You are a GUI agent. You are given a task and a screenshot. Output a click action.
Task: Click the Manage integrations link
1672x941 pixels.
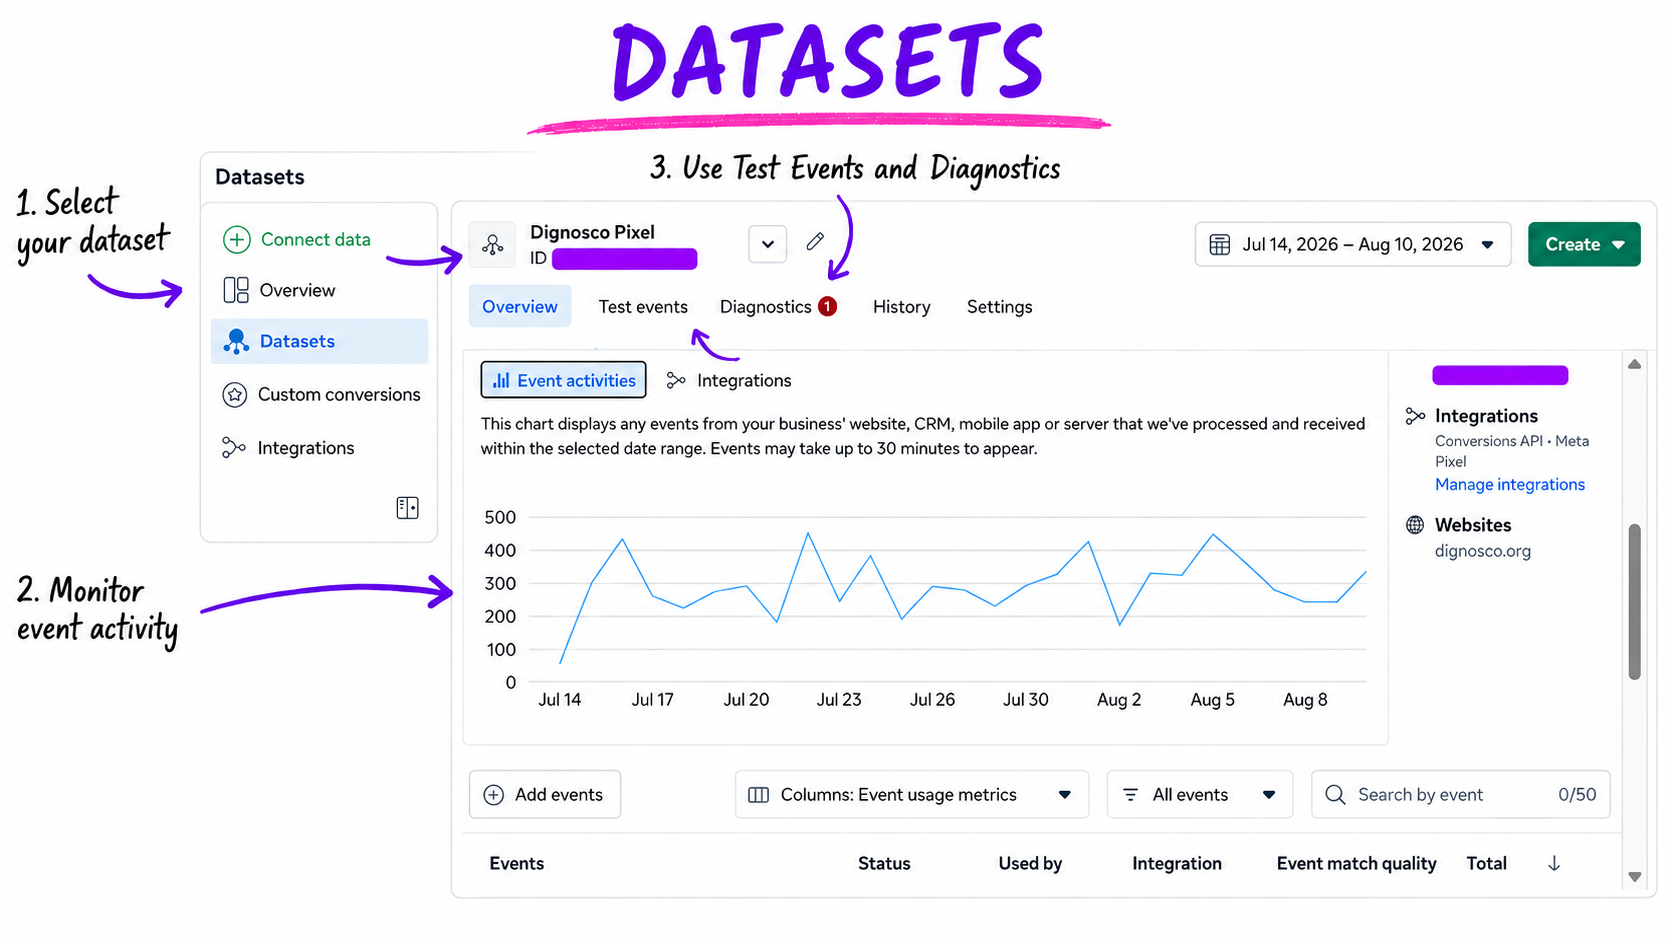point(1510,485)
